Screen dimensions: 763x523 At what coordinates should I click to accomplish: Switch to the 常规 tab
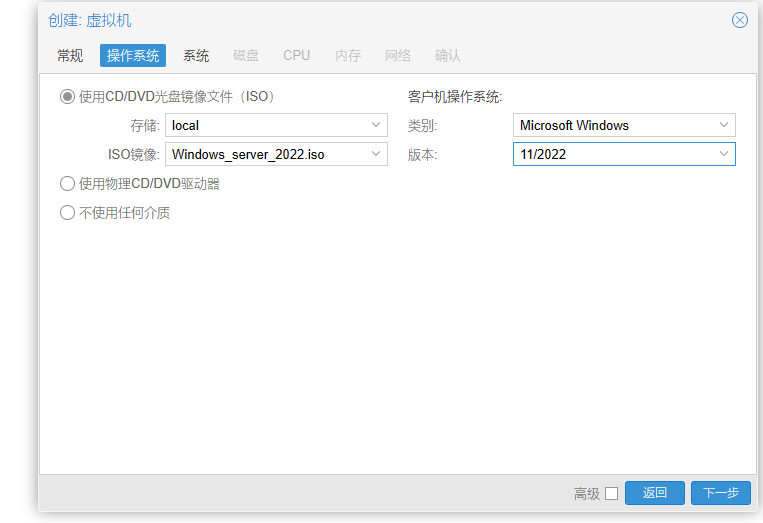click(x=70, y=55)
